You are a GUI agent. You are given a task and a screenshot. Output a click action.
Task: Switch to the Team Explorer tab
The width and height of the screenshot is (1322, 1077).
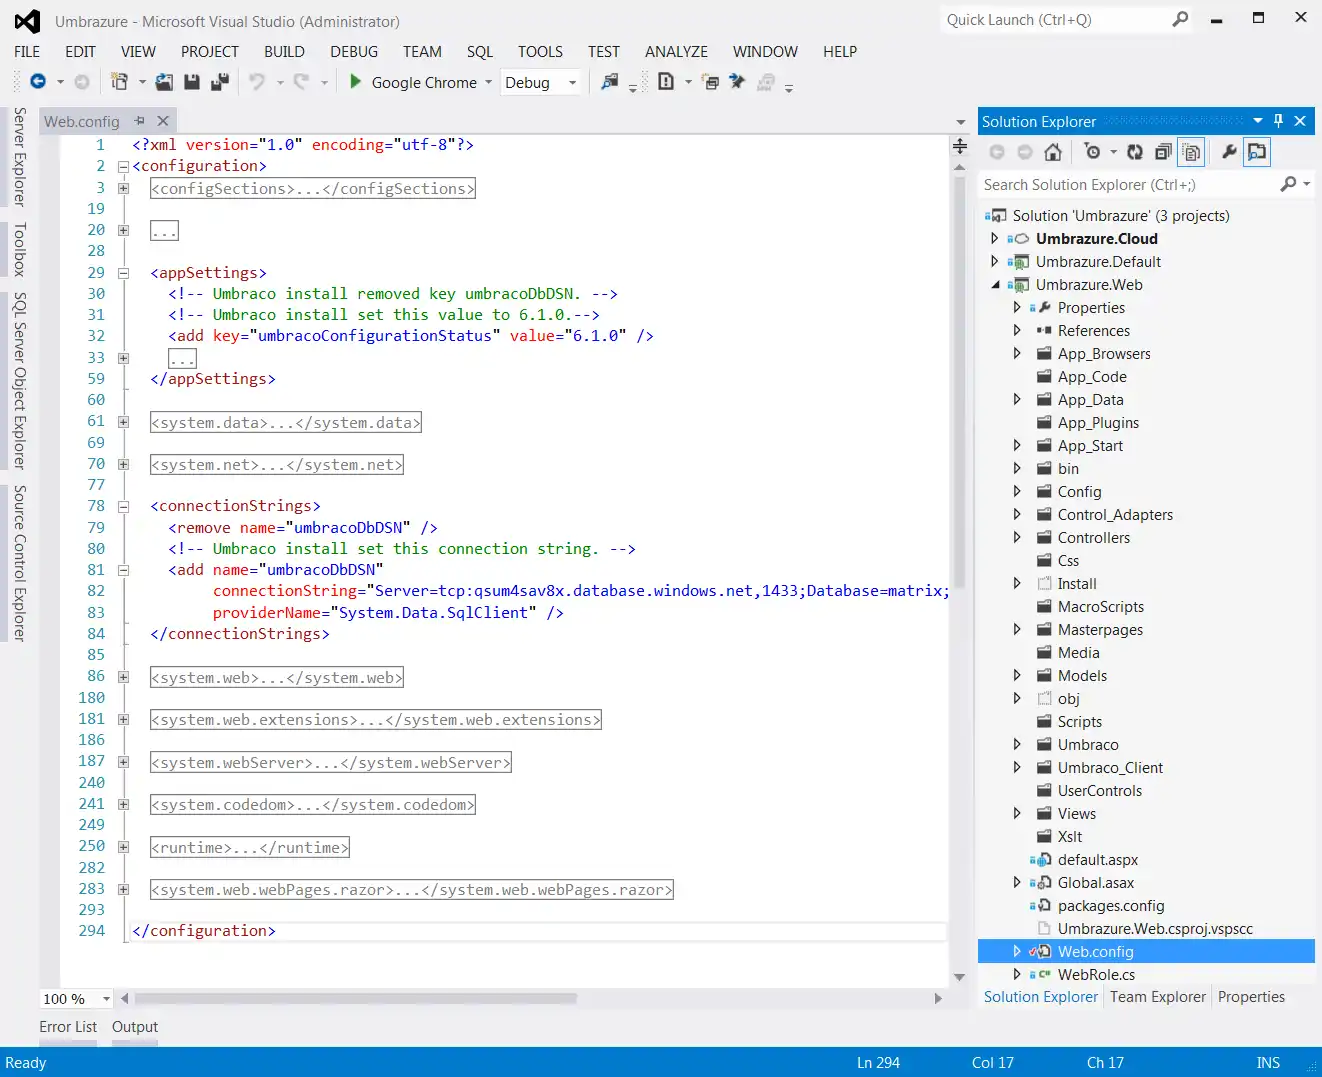click(1157, 996)
